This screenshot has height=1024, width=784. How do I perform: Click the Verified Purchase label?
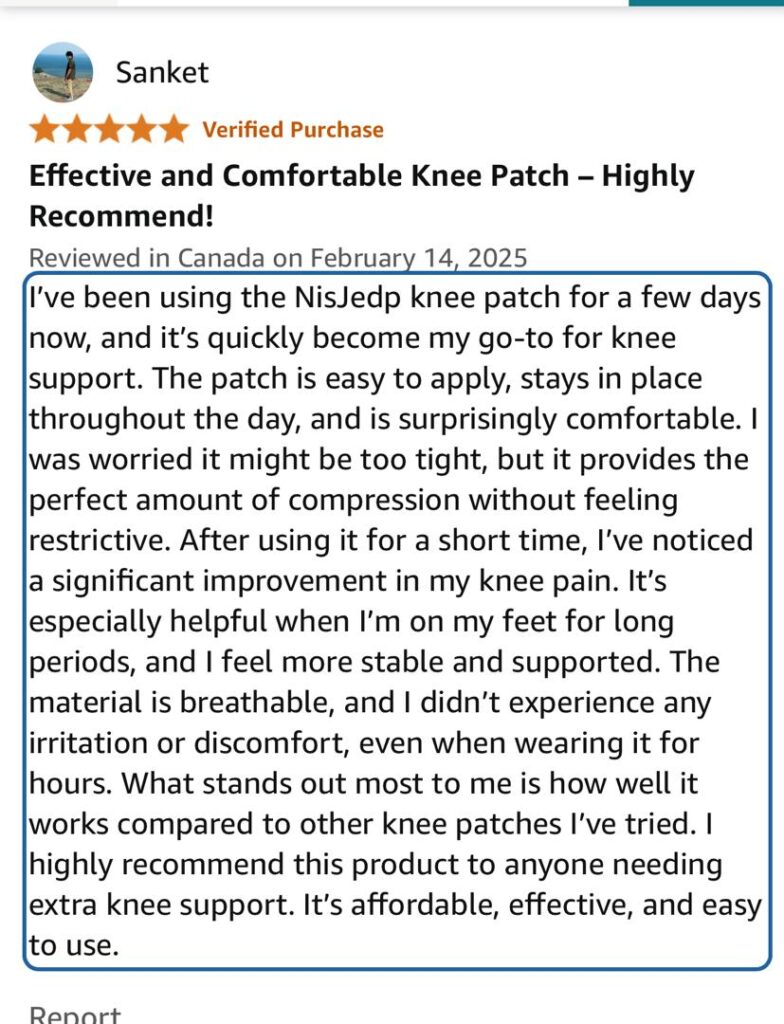tap(292, 130)
